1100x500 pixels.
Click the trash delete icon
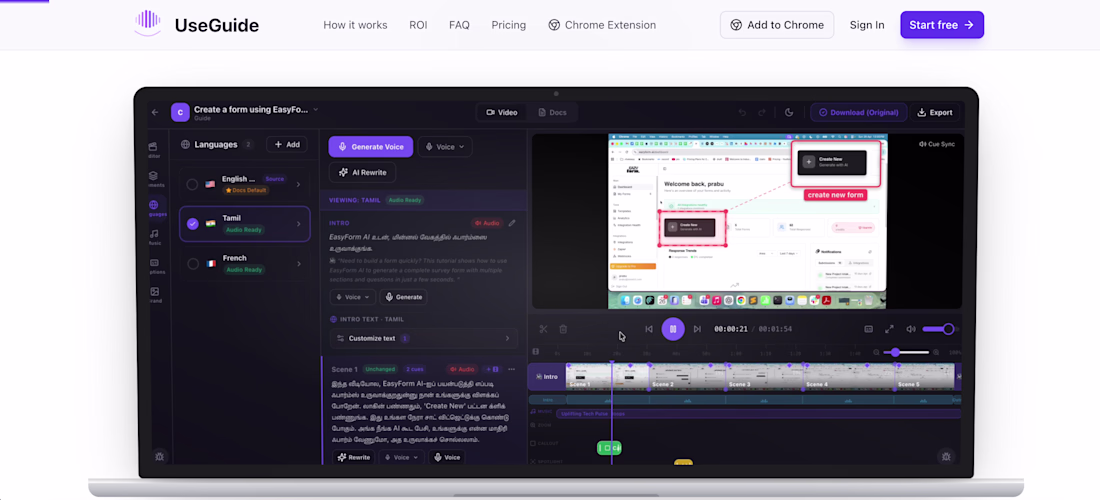tap(563, 329)
